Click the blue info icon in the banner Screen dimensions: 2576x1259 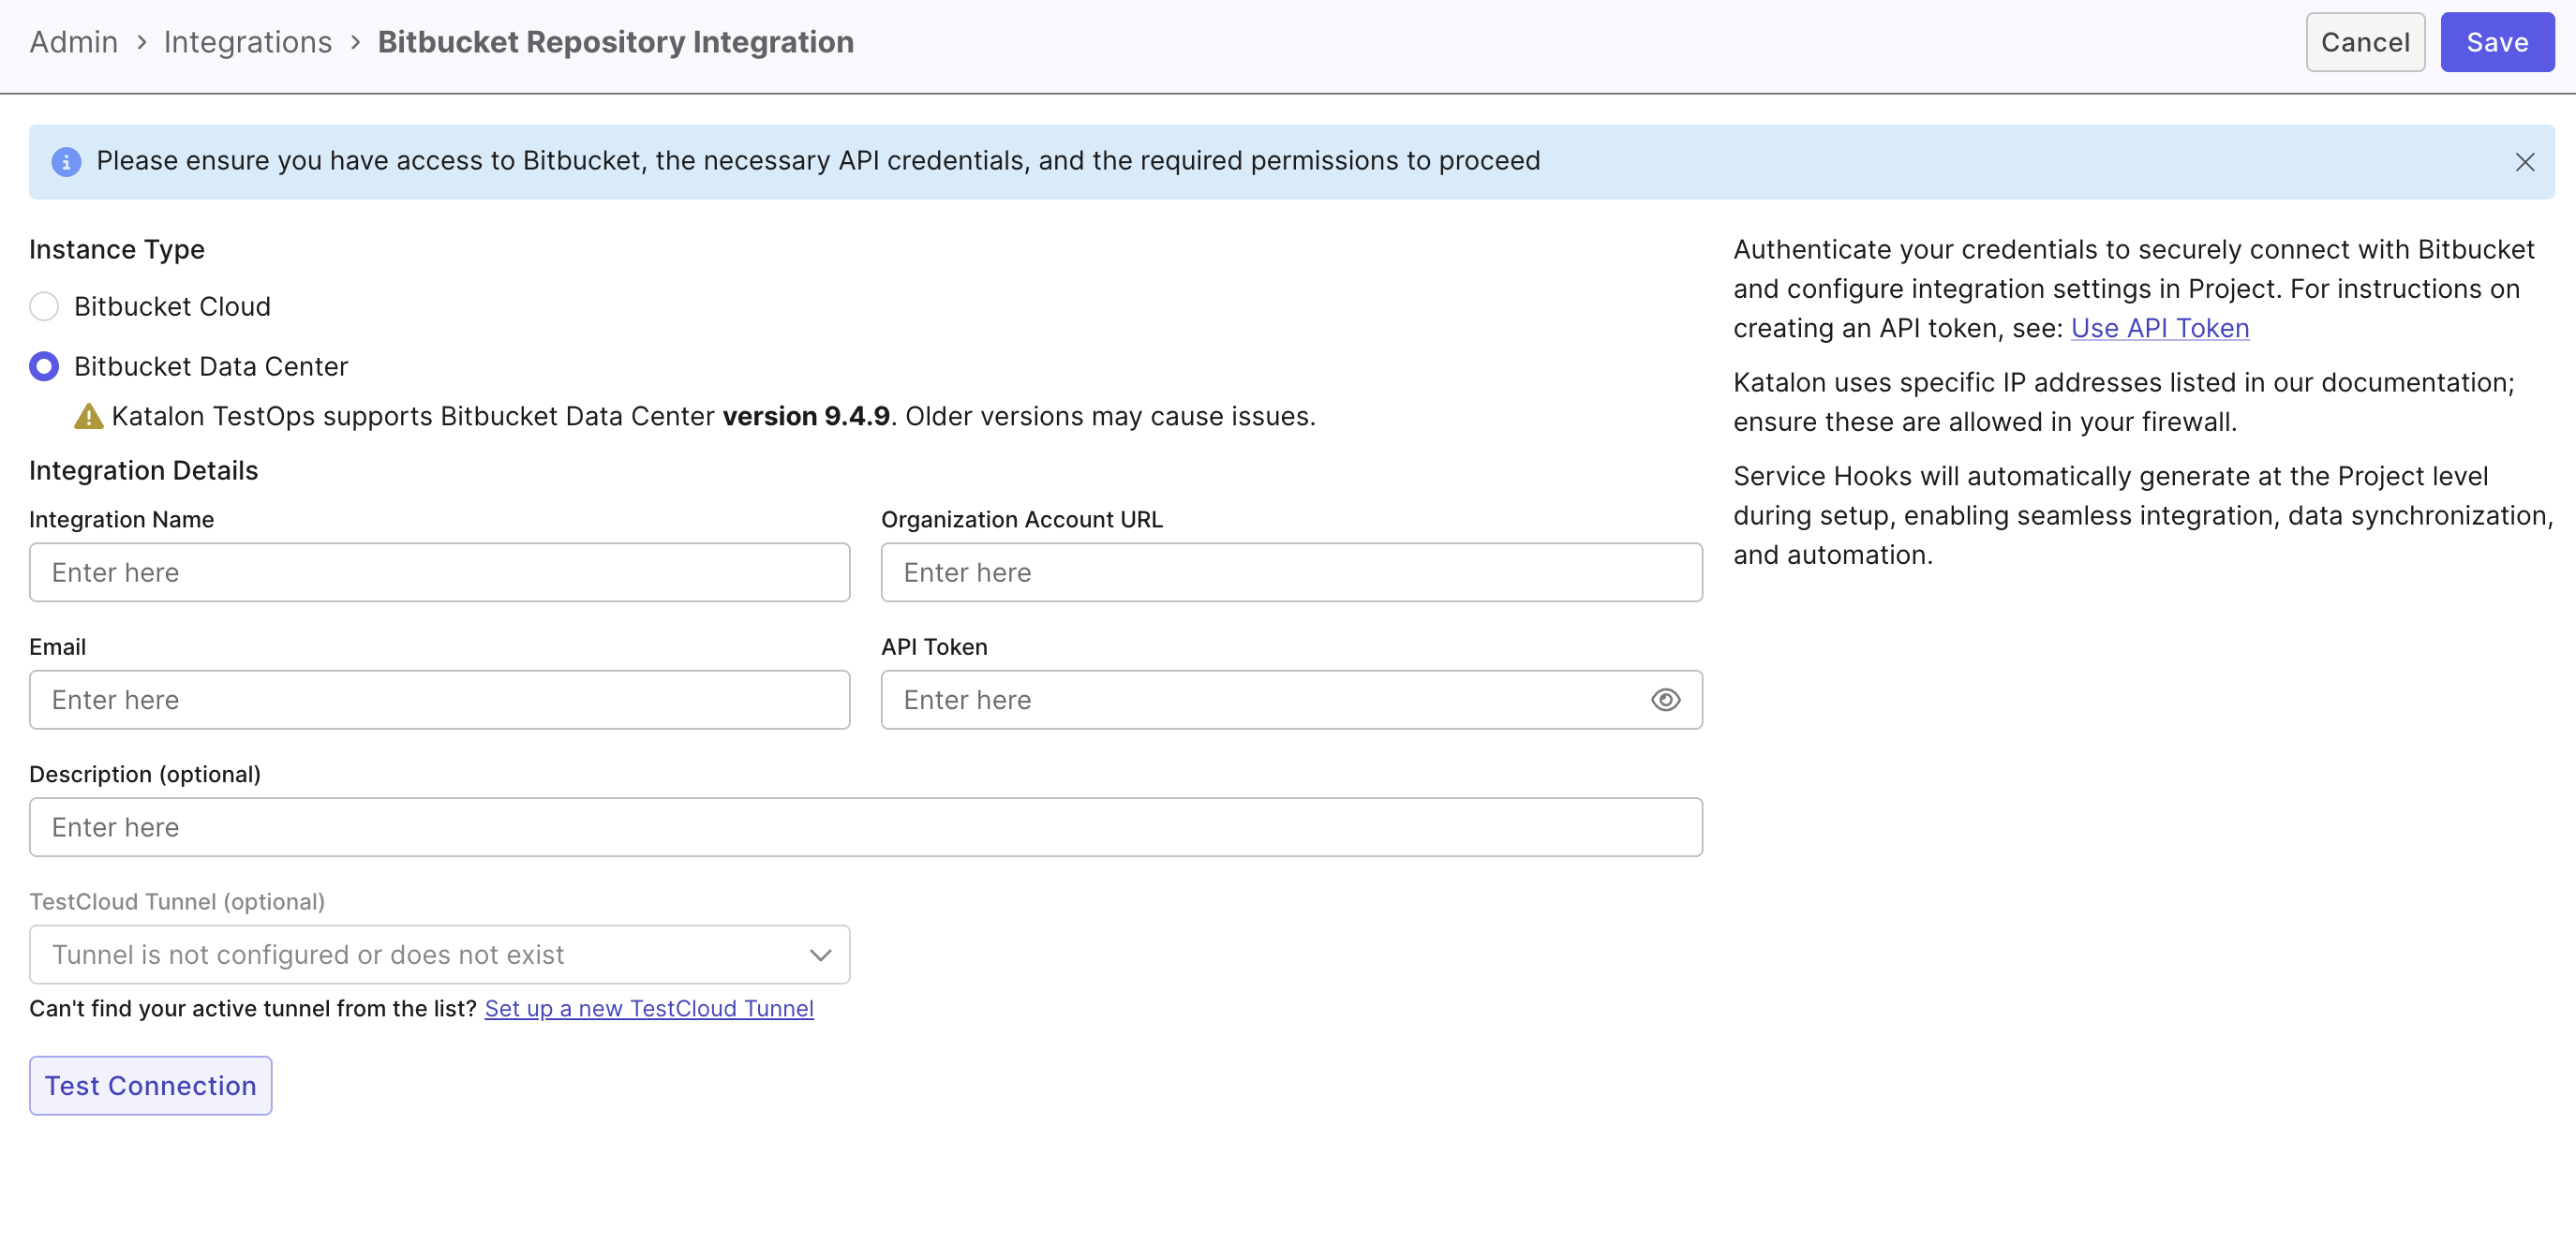(66, 162)
